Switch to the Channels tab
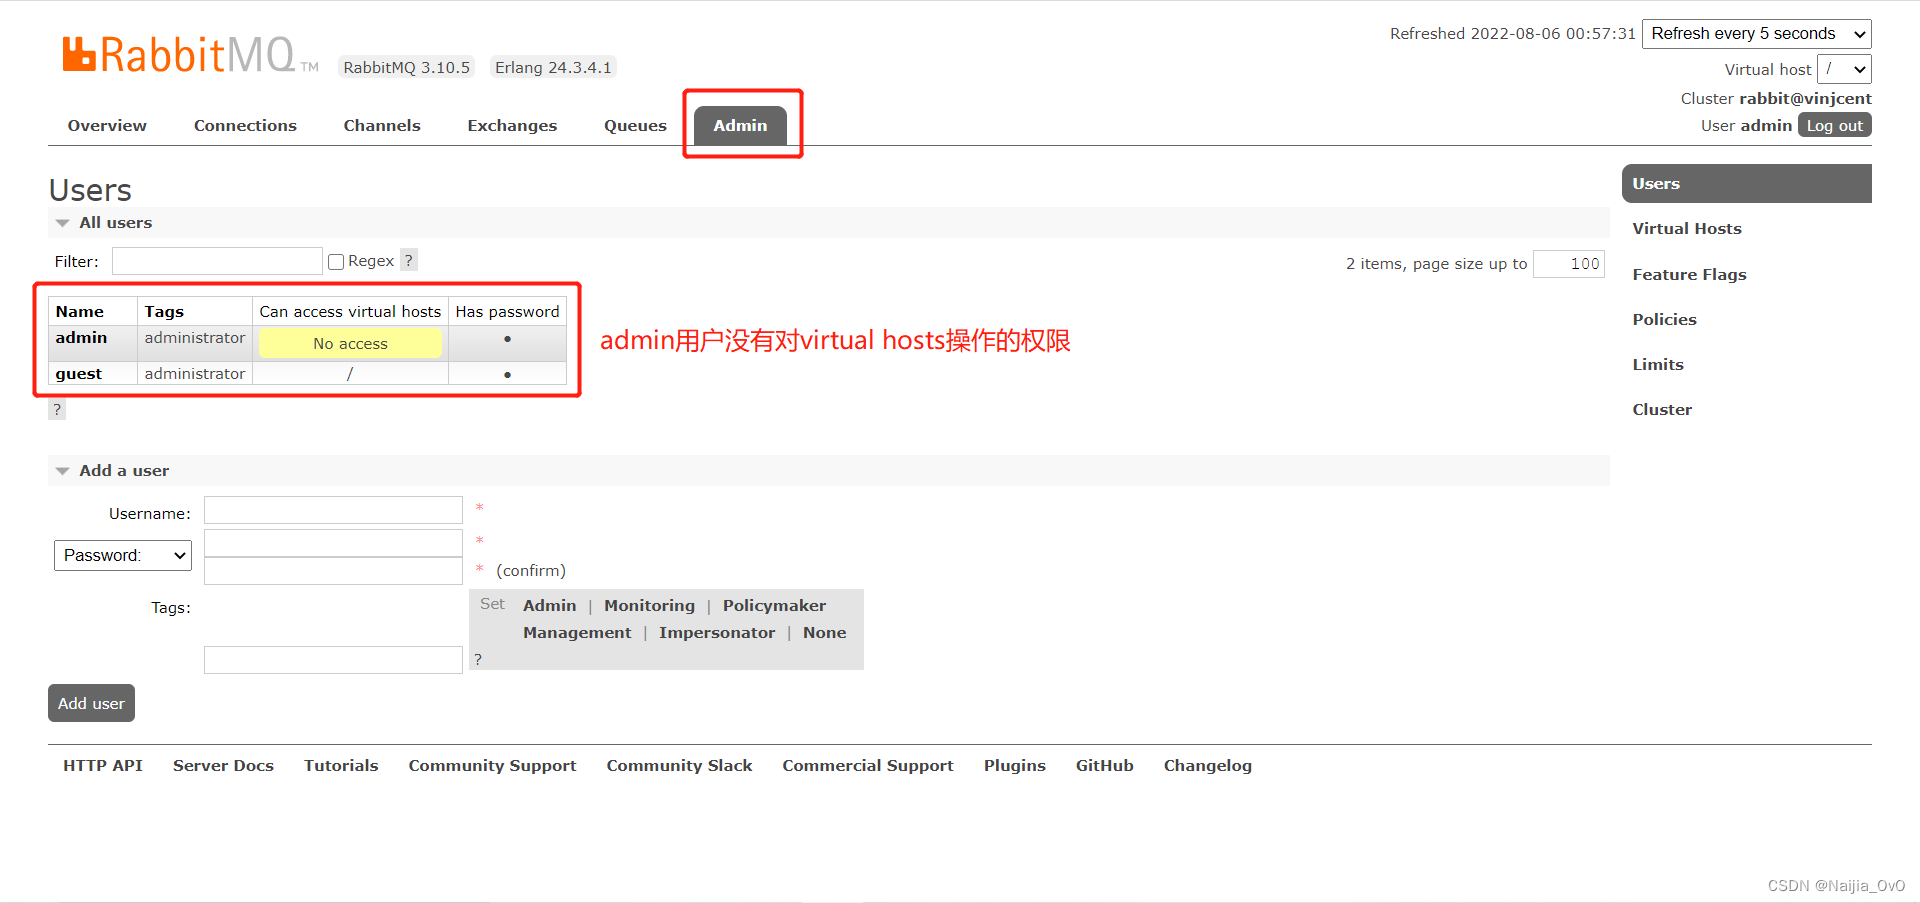The height and width of the screenshot is (903, 1920). pyautogui.click(x=382, y=126)
